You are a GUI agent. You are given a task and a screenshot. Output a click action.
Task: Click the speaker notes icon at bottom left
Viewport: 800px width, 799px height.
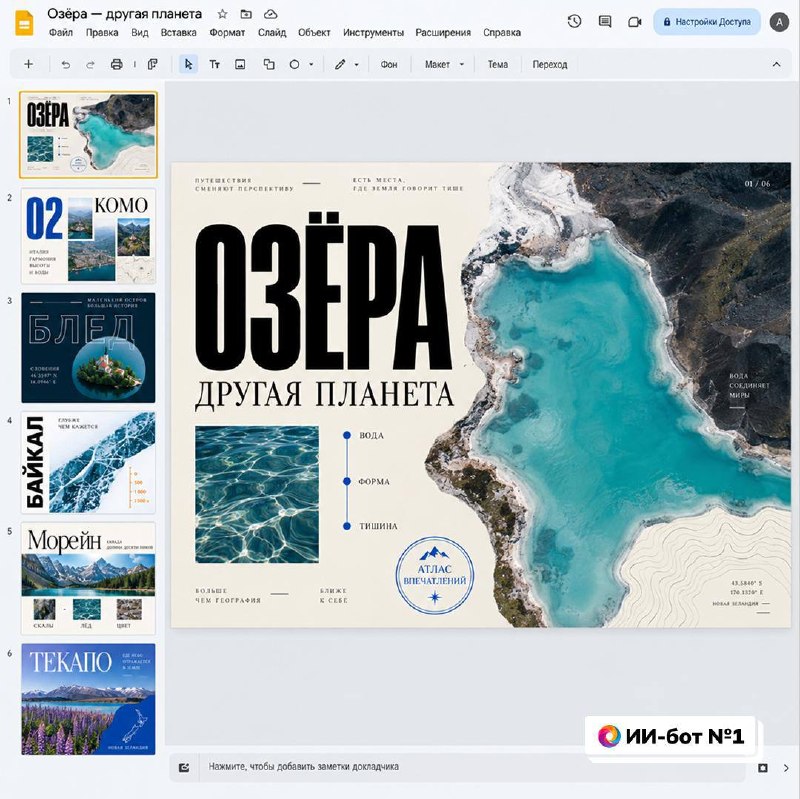coord(184,767)
